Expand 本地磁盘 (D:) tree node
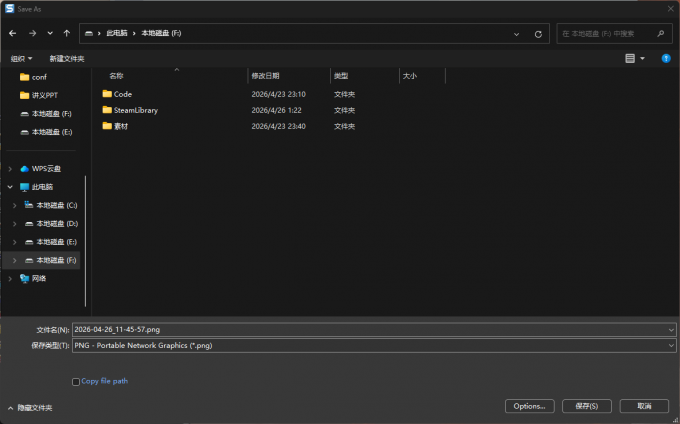680x424 pixels. (x=14, y=224)
